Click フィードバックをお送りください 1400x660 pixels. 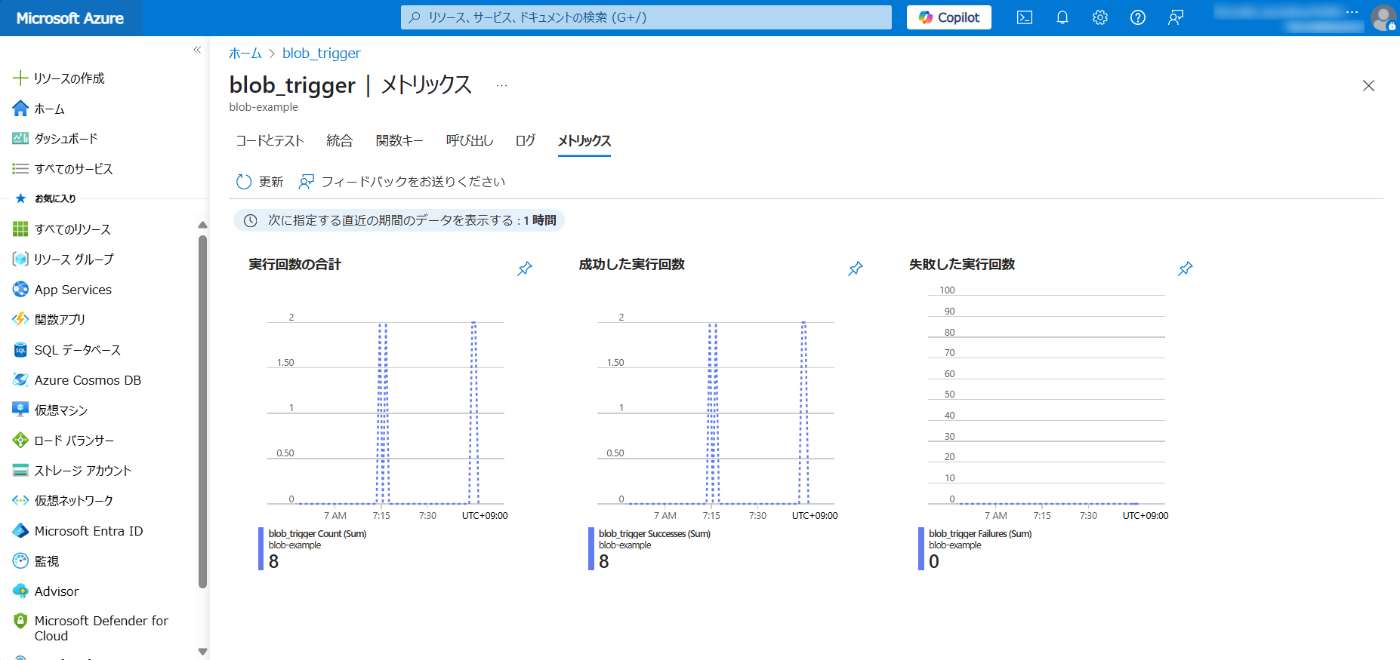pyautogui.click(x=402, y=182)
